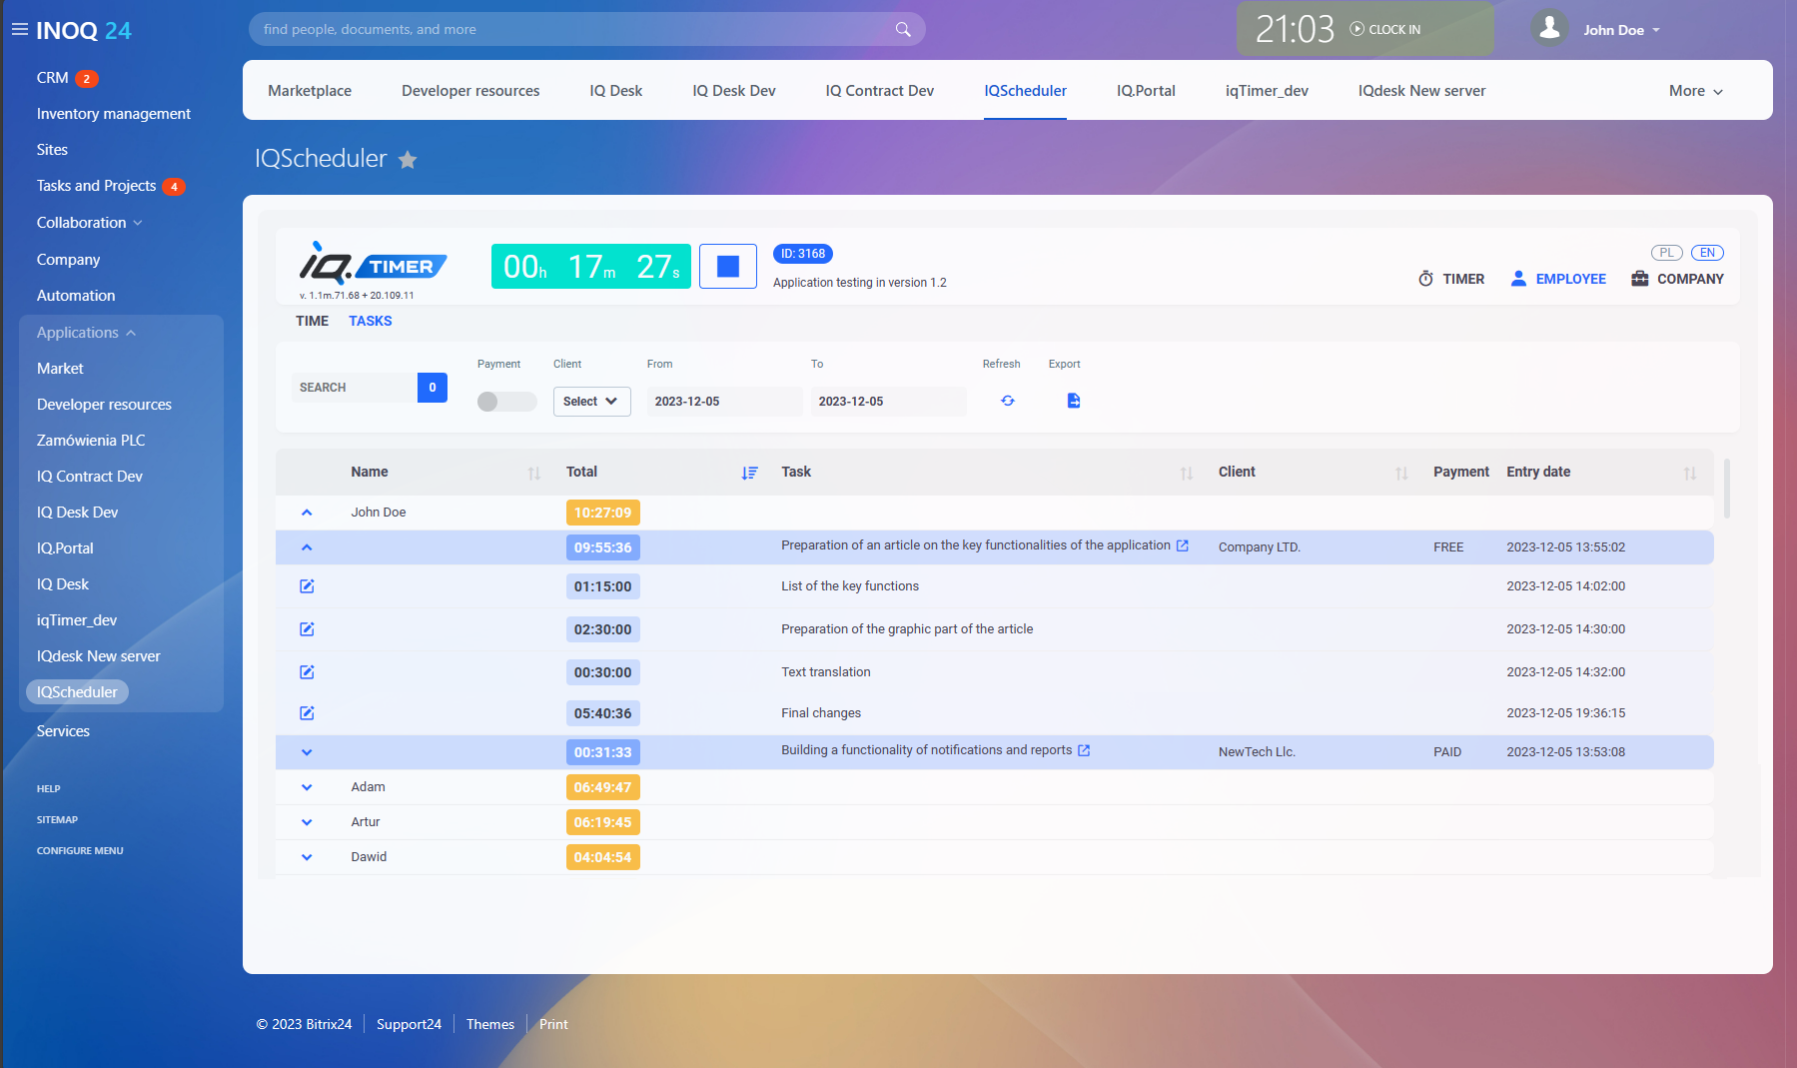Expand the Artur row
This screenshot has height=1068, width=1797.
pos(307,822)
